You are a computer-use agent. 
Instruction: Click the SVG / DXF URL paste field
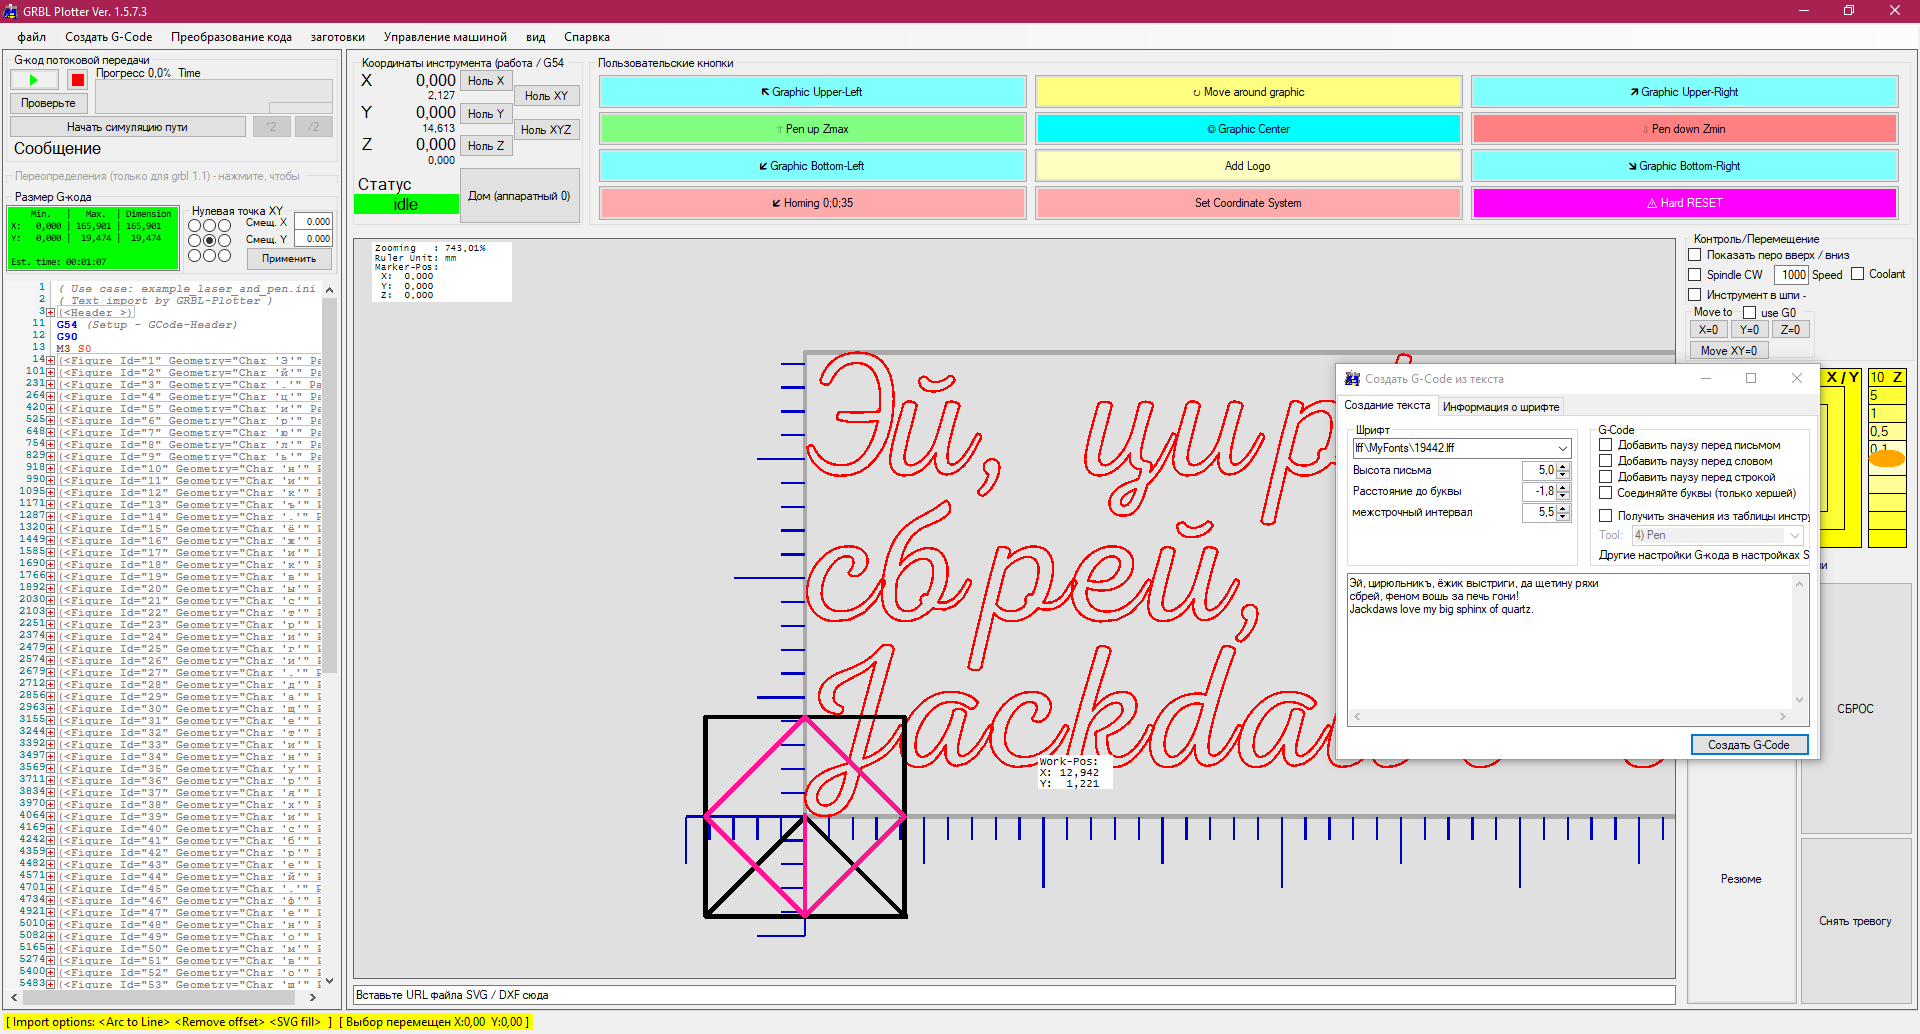click(1014, 995)
